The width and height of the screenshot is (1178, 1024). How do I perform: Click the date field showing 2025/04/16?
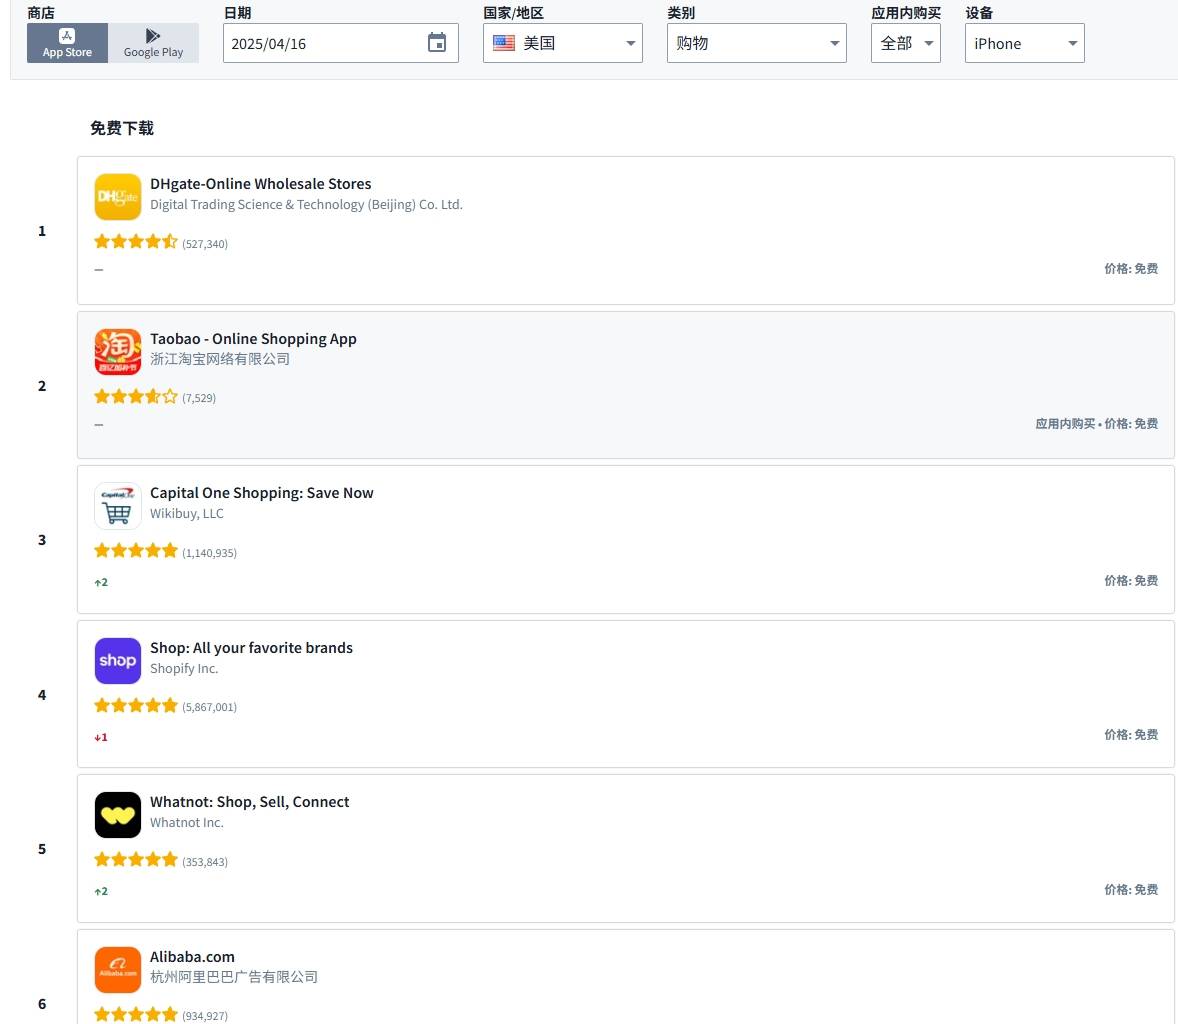[x=340, y=43]
